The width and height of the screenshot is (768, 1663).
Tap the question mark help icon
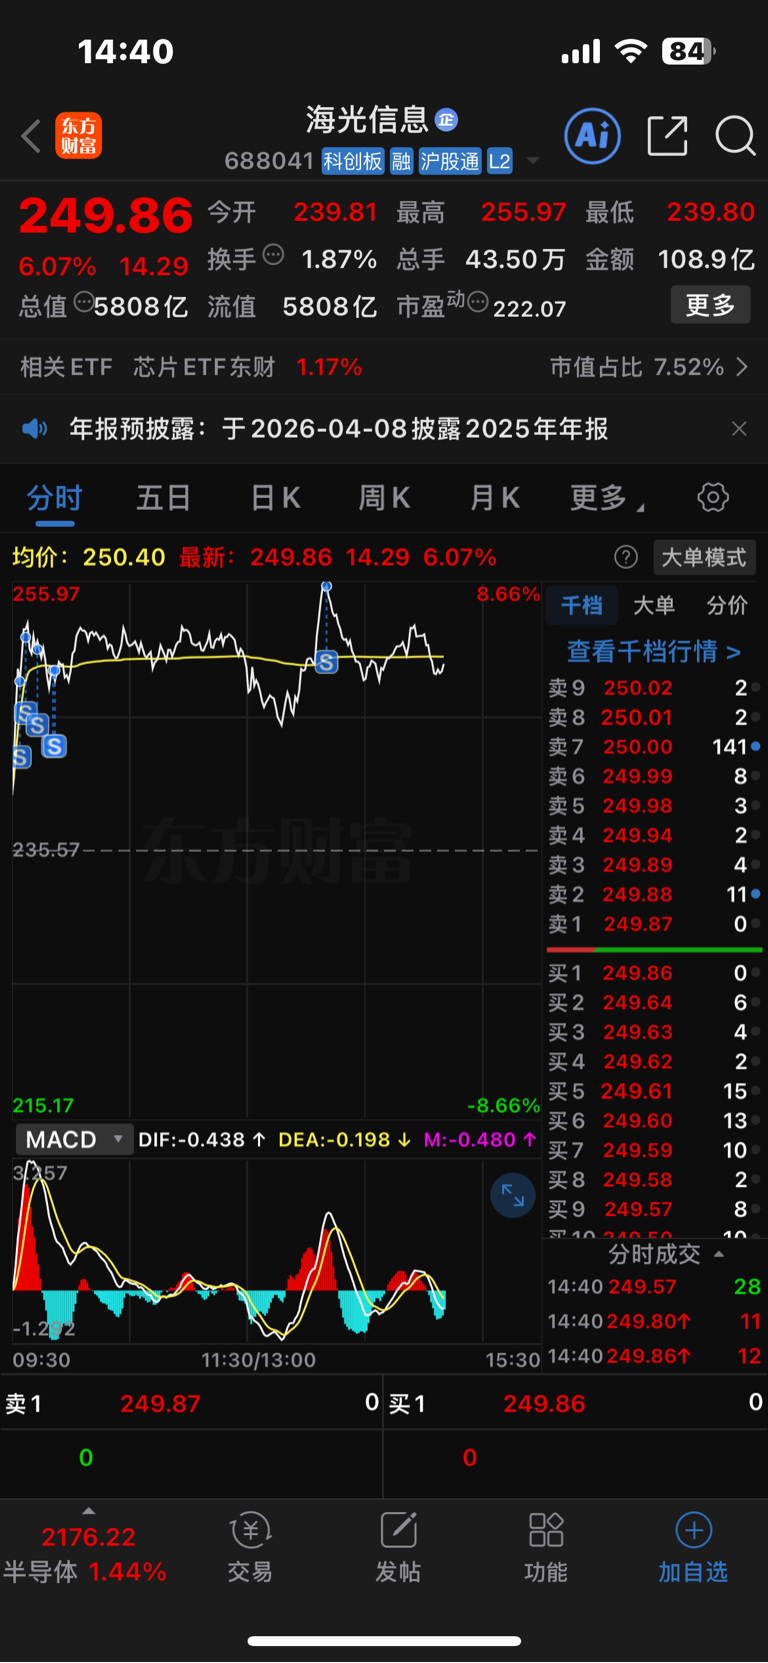[626, 557]
